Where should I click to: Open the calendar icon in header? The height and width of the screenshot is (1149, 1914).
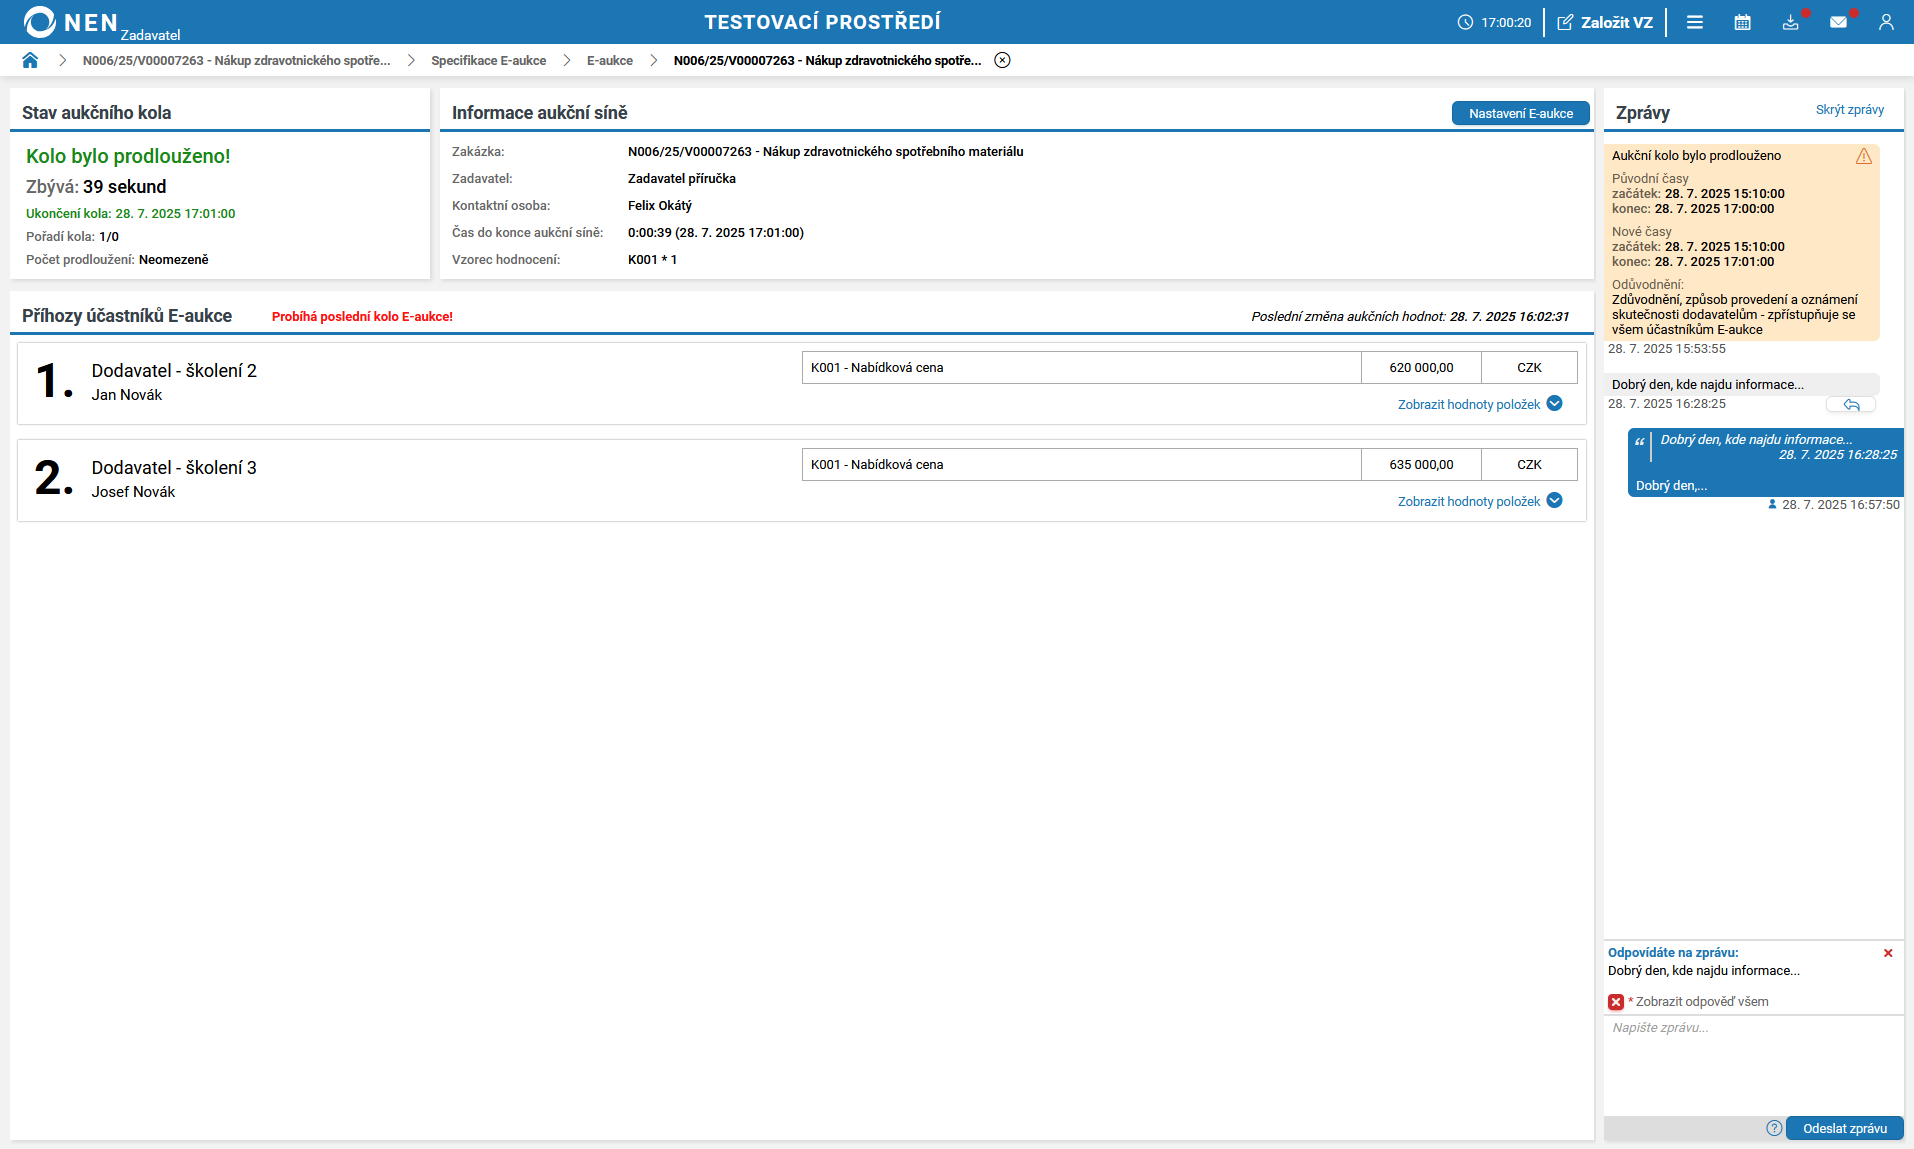click(1742, 22)
